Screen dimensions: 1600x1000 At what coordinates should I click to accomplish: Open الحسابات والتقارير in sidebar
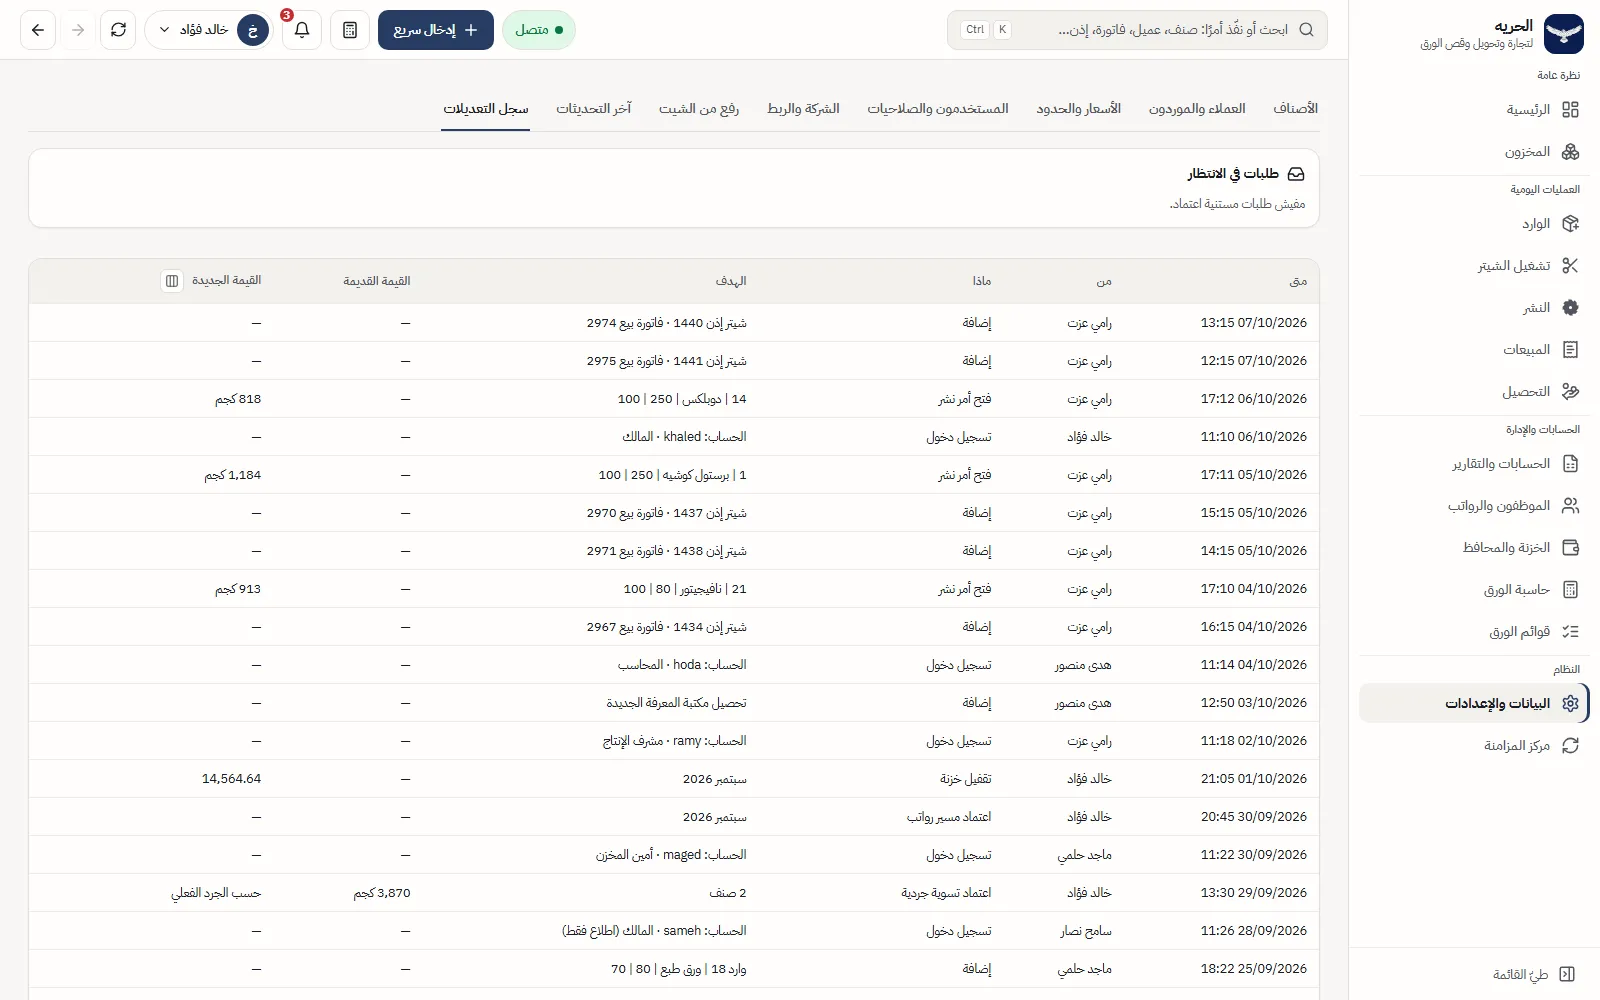coord(1474,464)
